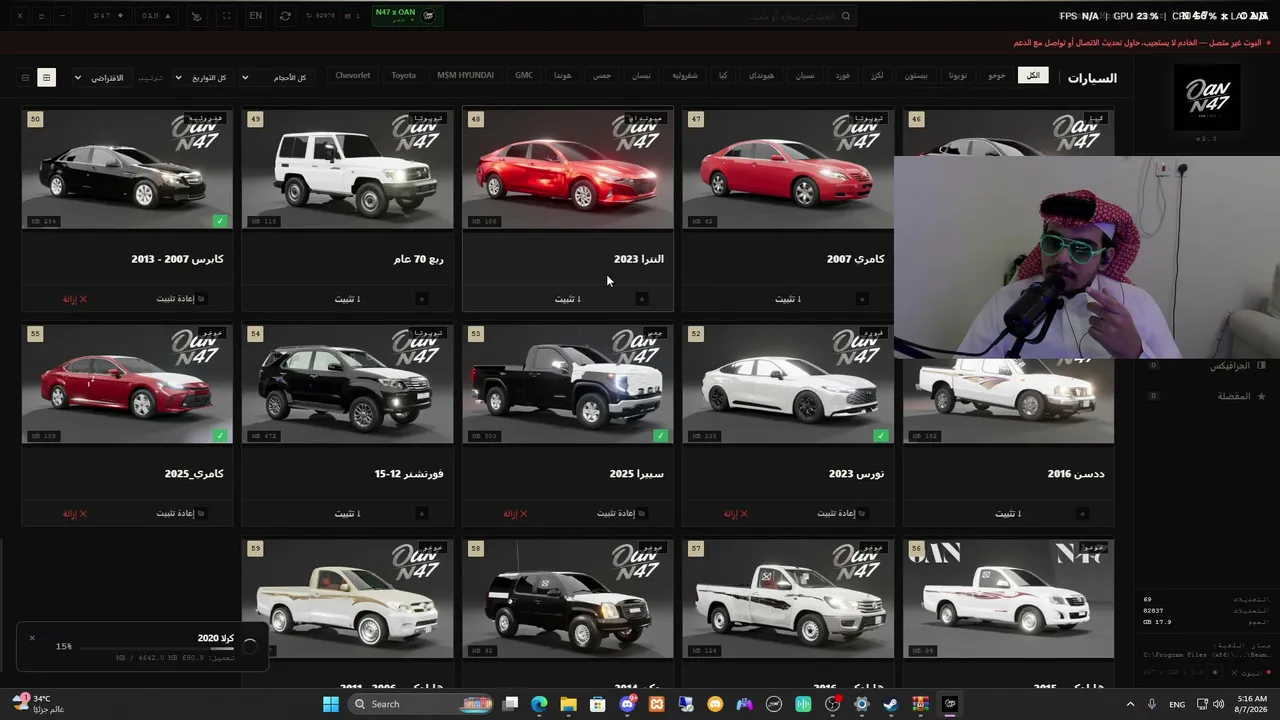Open Steam from the taskbar
This screenshot has width=1280, height=720.
[891, 704]
